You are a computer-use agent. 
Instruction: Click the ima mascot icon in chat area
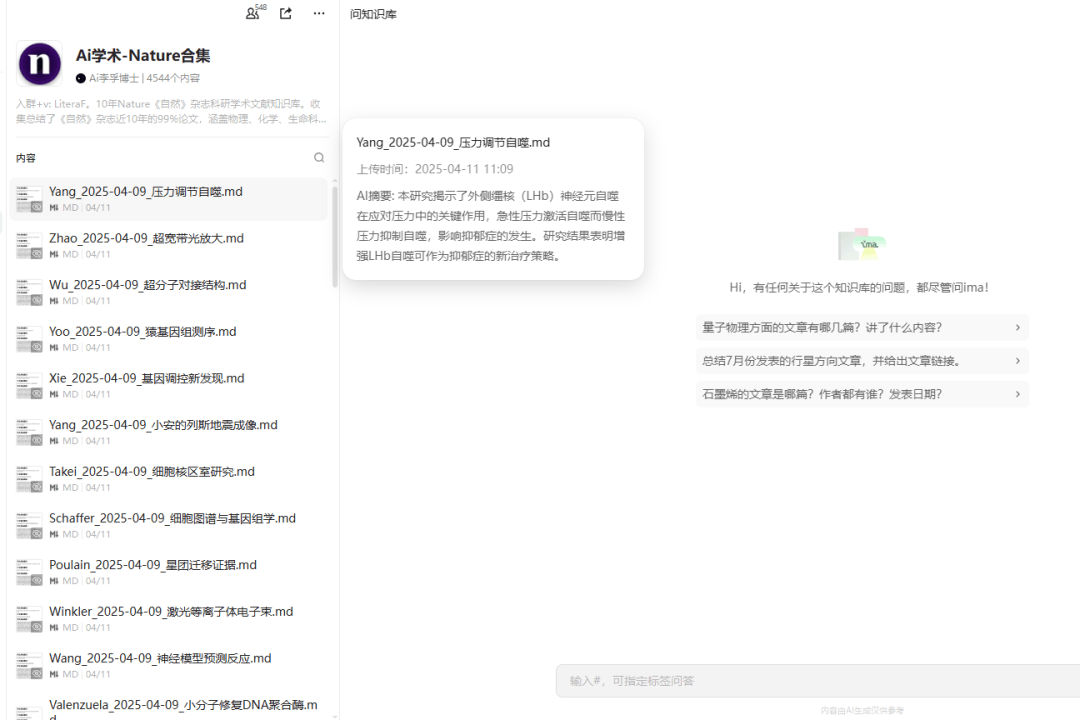pos(861,244)
